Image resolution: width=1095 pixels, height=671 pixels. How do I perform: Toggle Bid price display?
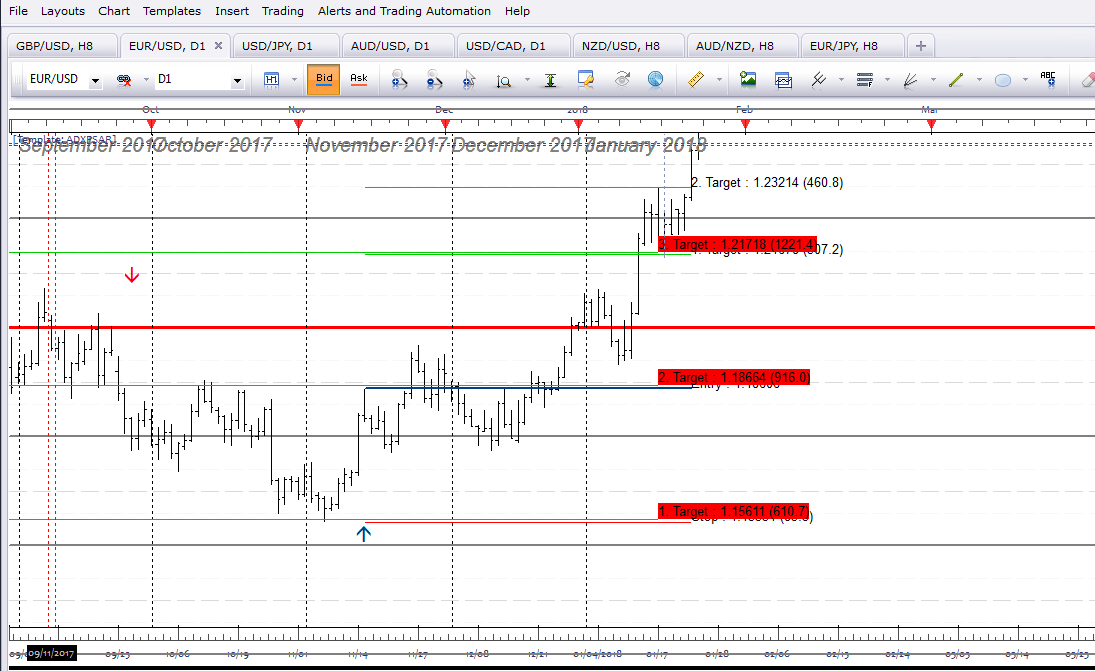pyautogui.click(x=324, y=79)
